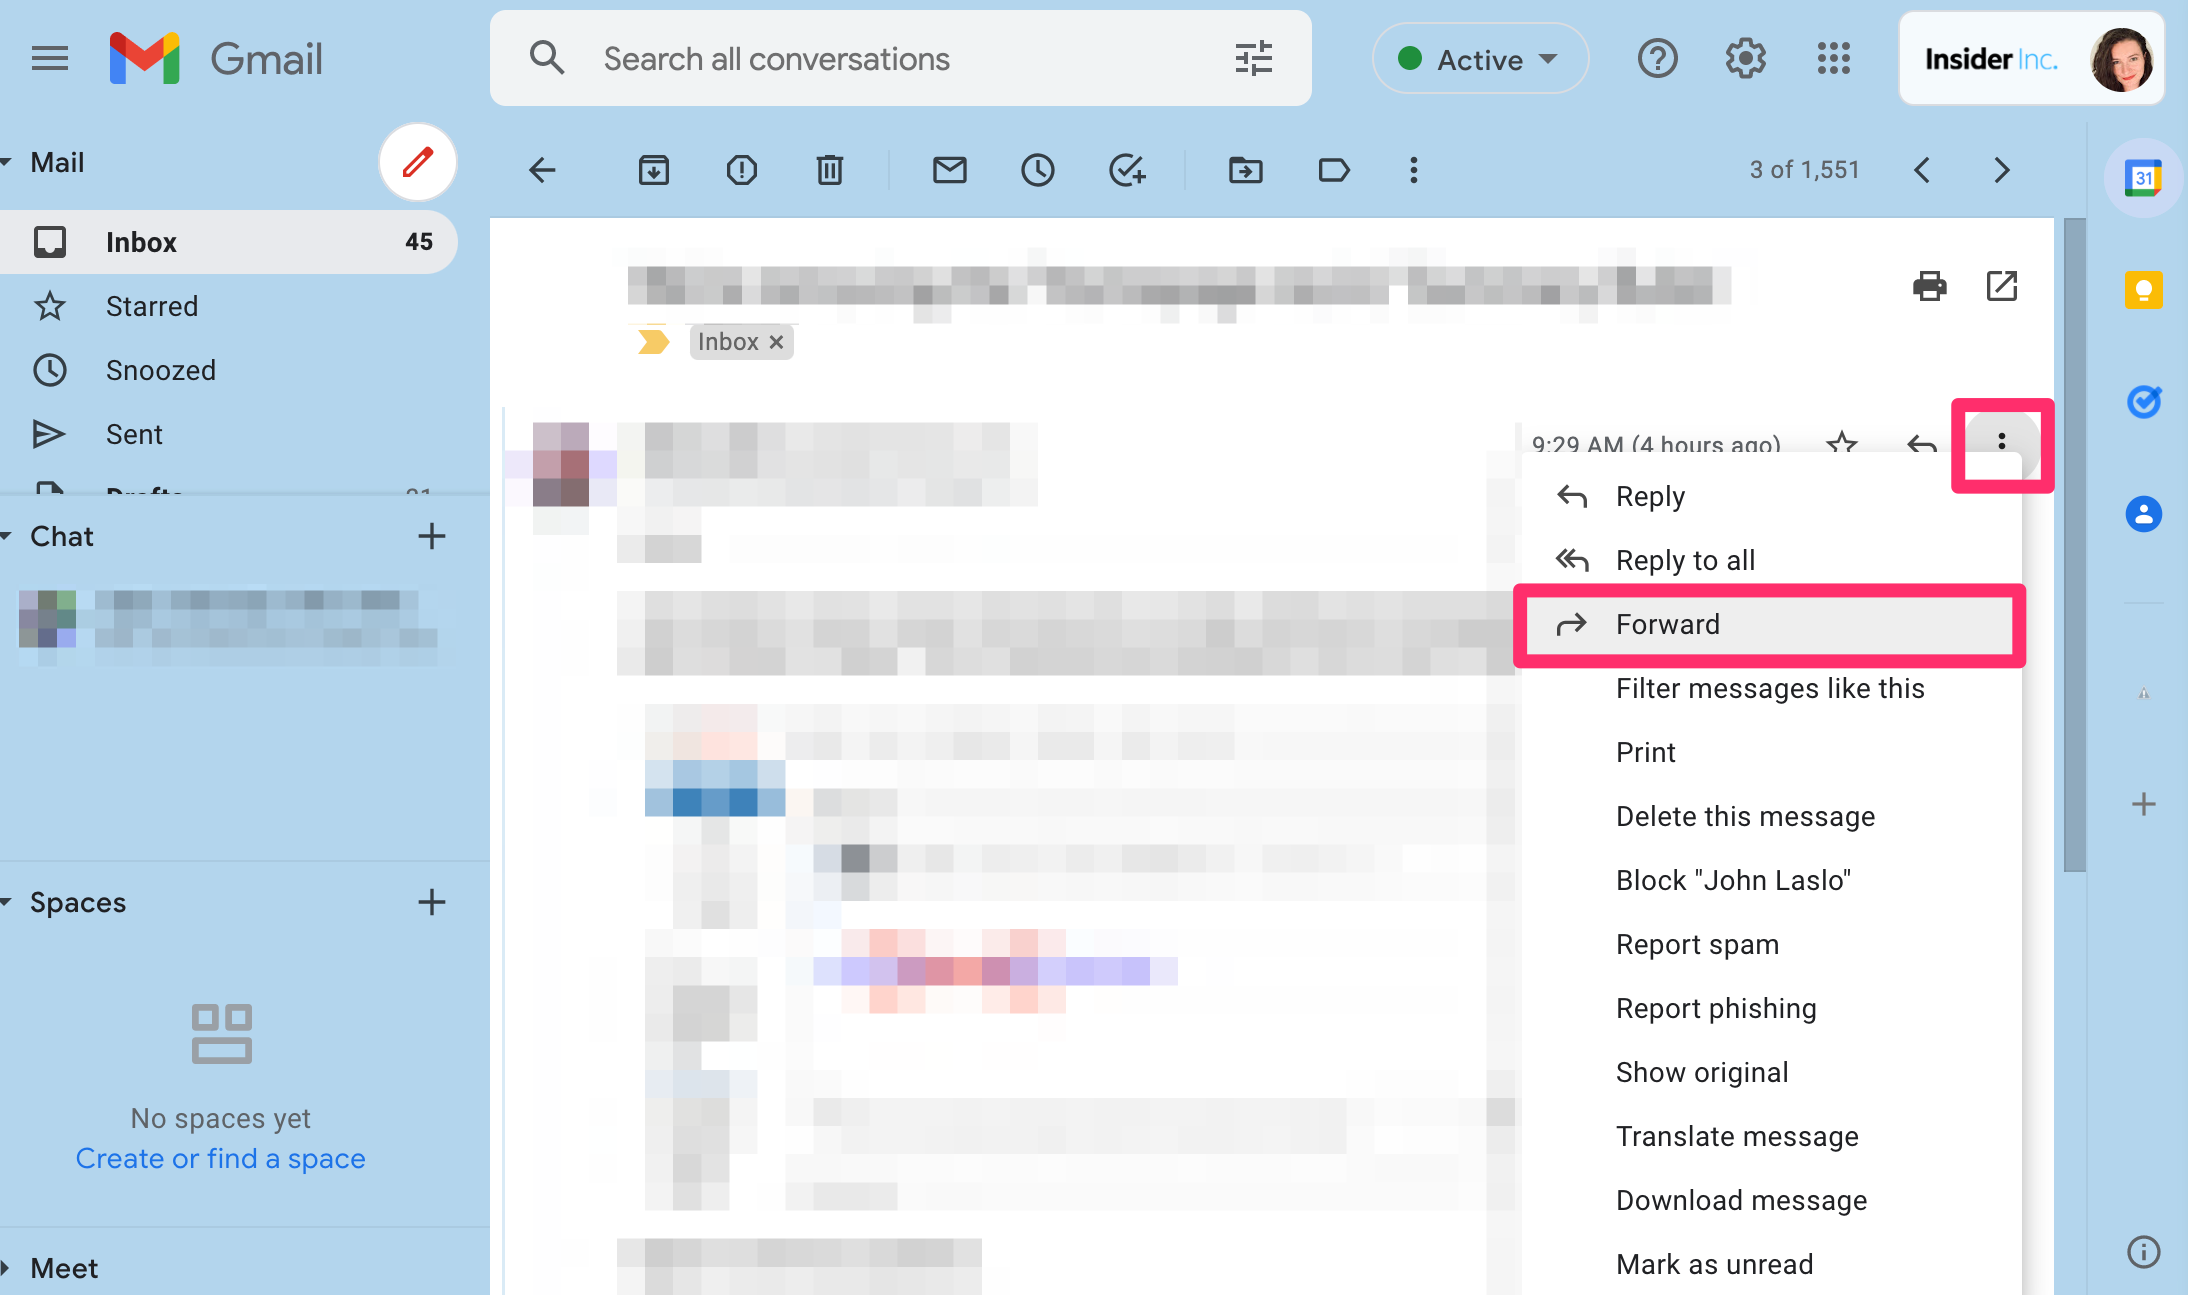Click the Move to folder icon in toolbar

(x=1245, y=171)
